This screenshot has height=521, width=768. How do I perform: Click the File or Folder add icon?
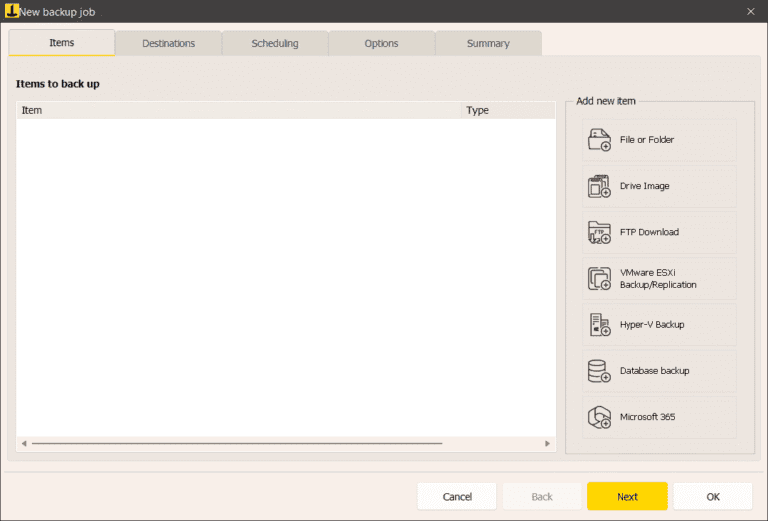pyautogui.click(x=599, y=140)
